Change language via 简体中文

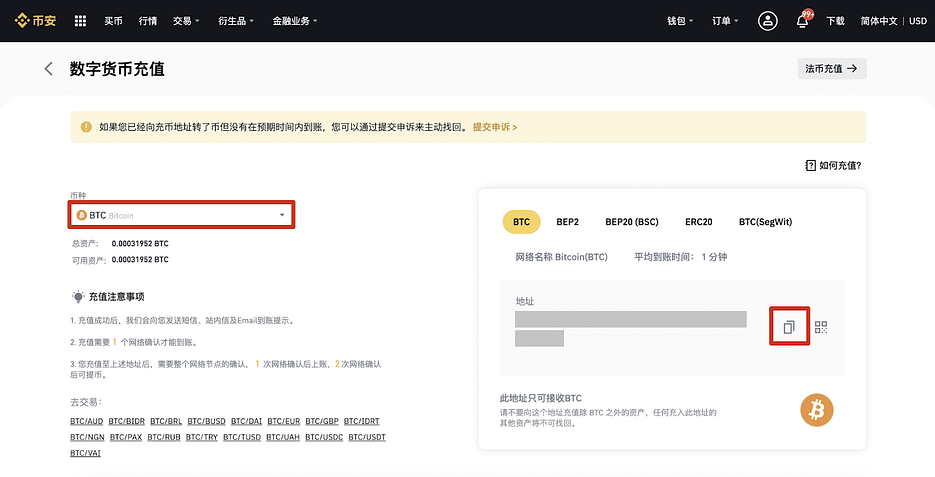click(x=879, y=21)
